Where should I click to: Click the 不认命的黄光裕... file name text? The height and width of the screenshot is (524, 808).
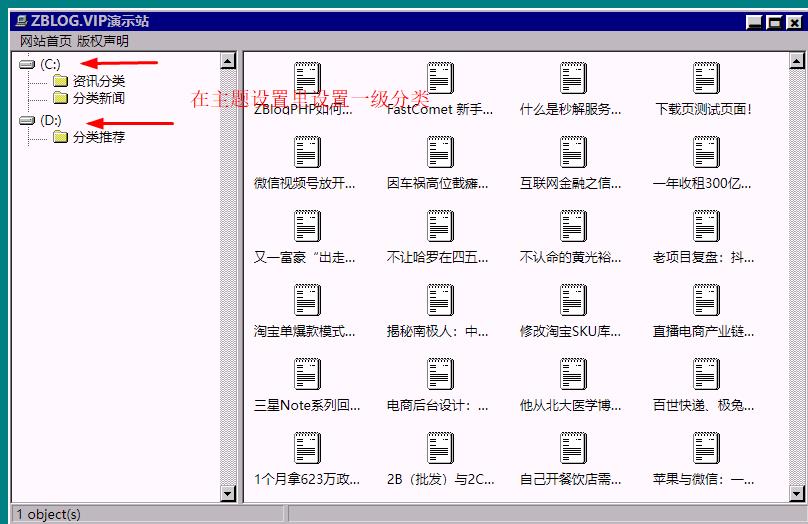coord(570,257)
